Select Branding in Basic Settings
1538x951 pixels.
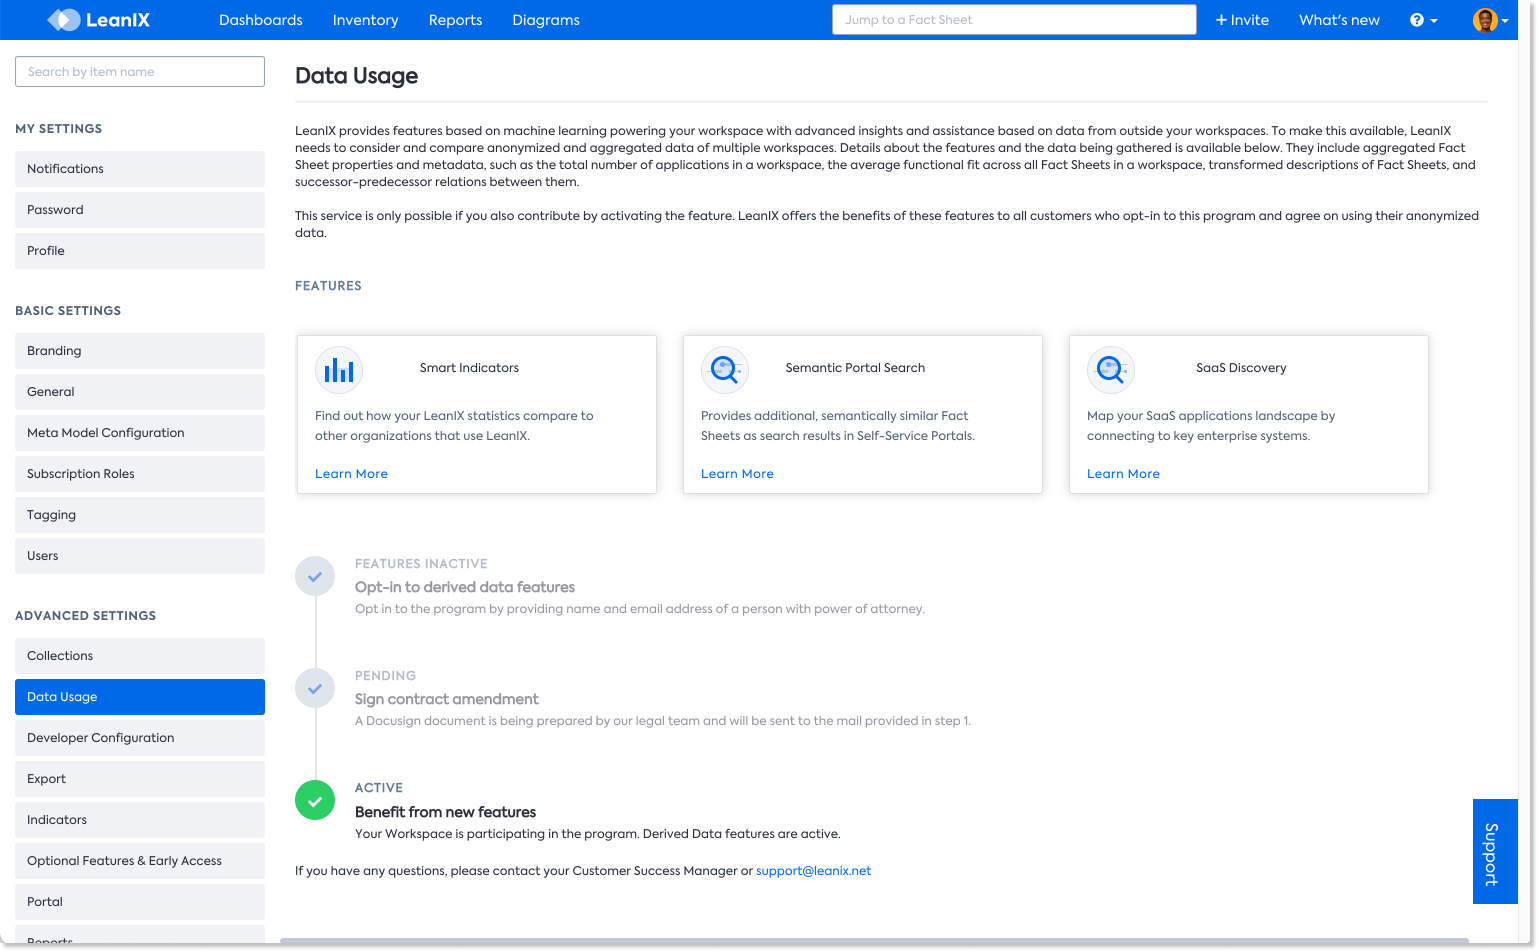140,351
